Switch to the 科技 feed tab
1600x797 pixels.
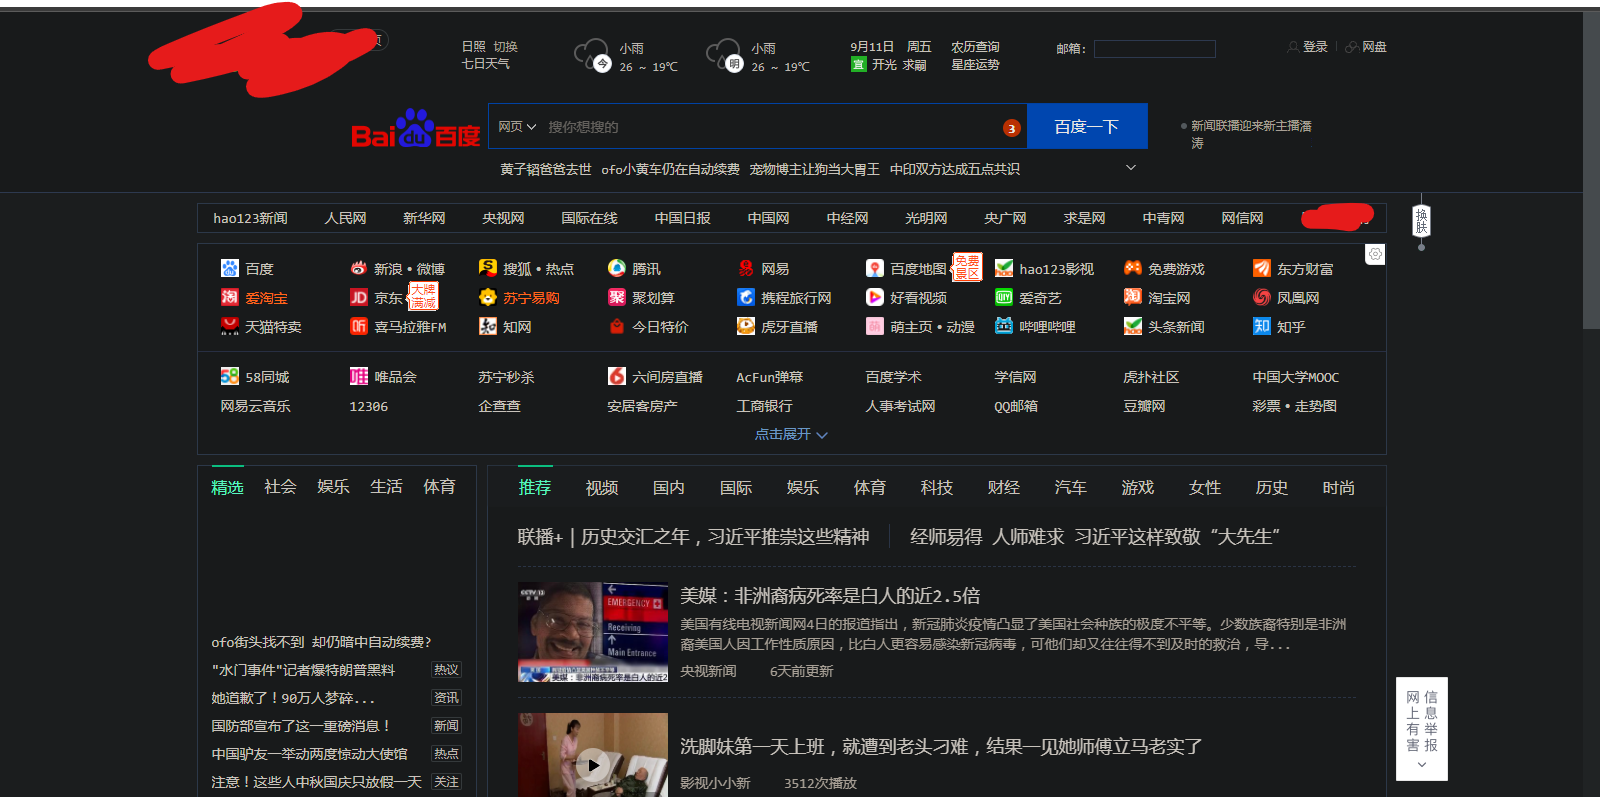[x=937, y=488]
